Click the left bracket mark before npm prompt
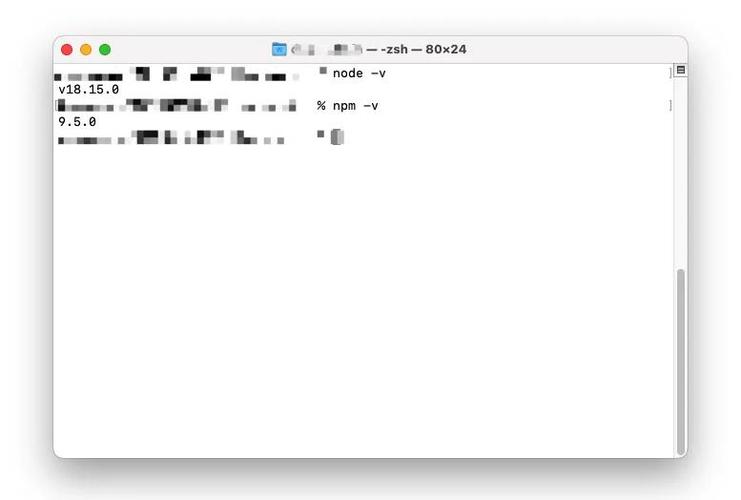Image resolution: width=741 pixels, height=500 pixels. [x=56, y=105]
